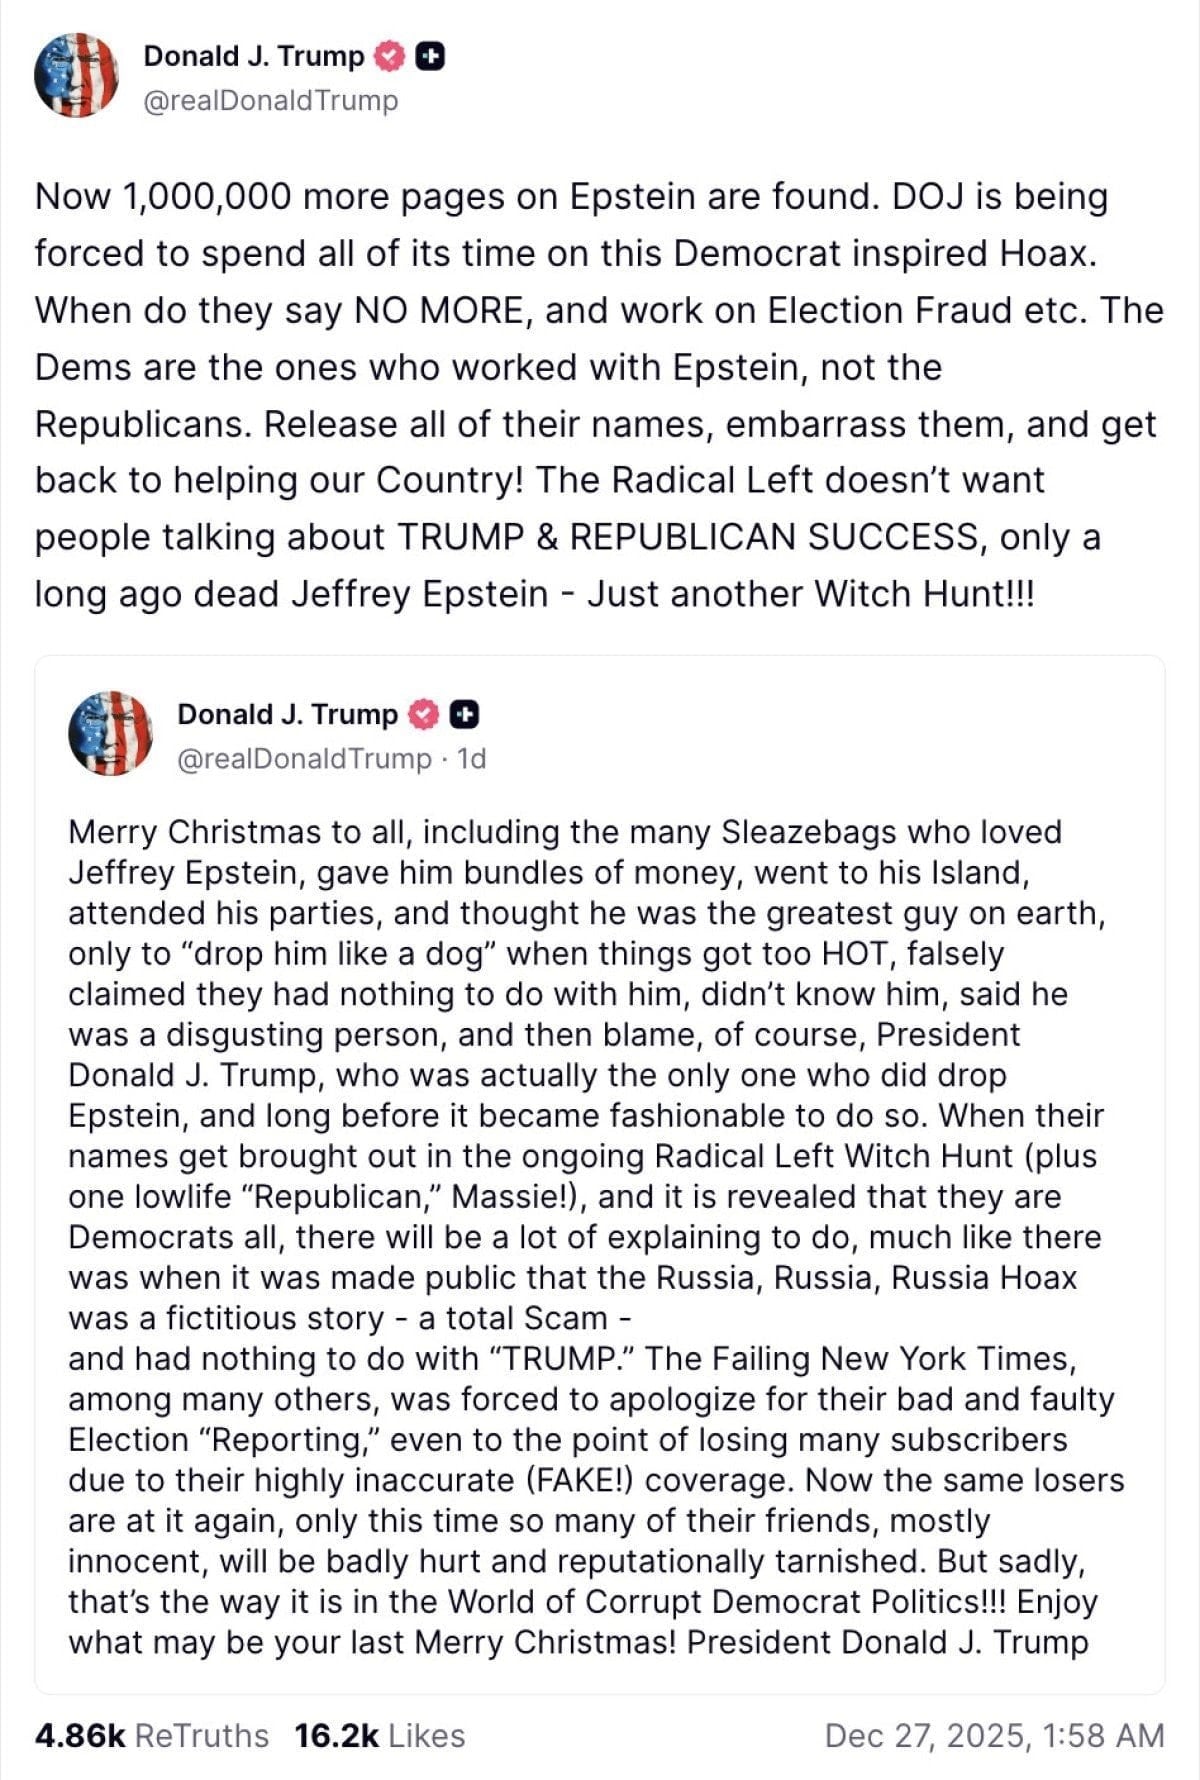
Task: Click the plus badge in quoted post header
Action: 464,714
